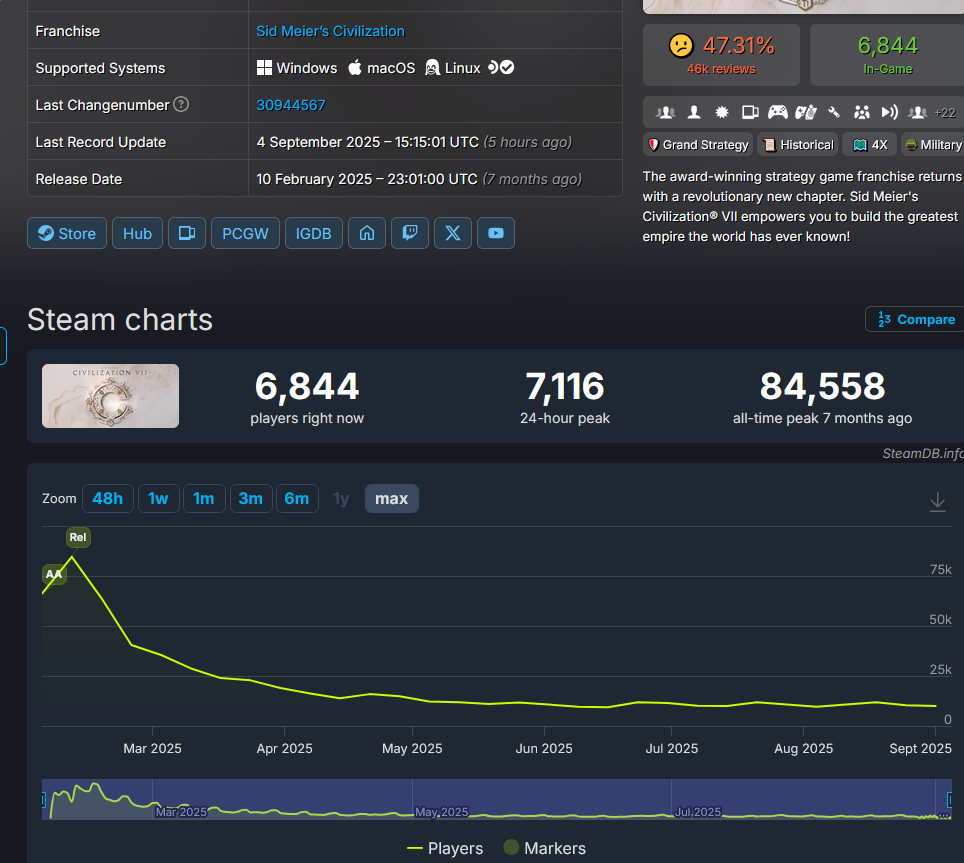964x863 pixels.
Task: Open the 46k reviews percentage box
Action: click(x=721, y=55)
